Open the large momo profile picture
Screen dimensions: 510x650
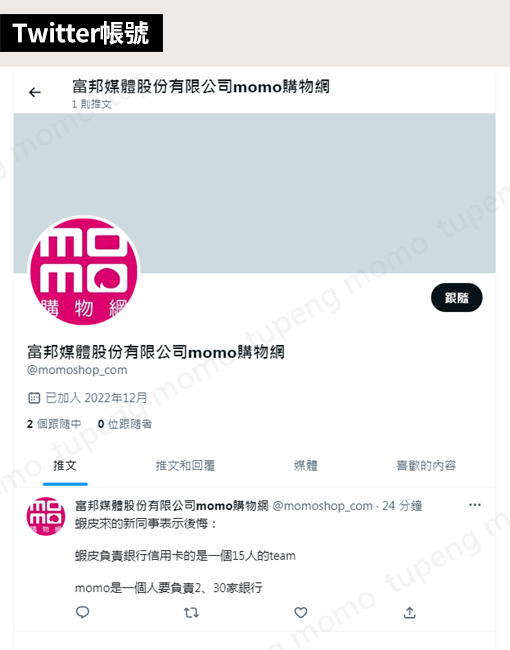pyautogui.click(x=84, y=271)
